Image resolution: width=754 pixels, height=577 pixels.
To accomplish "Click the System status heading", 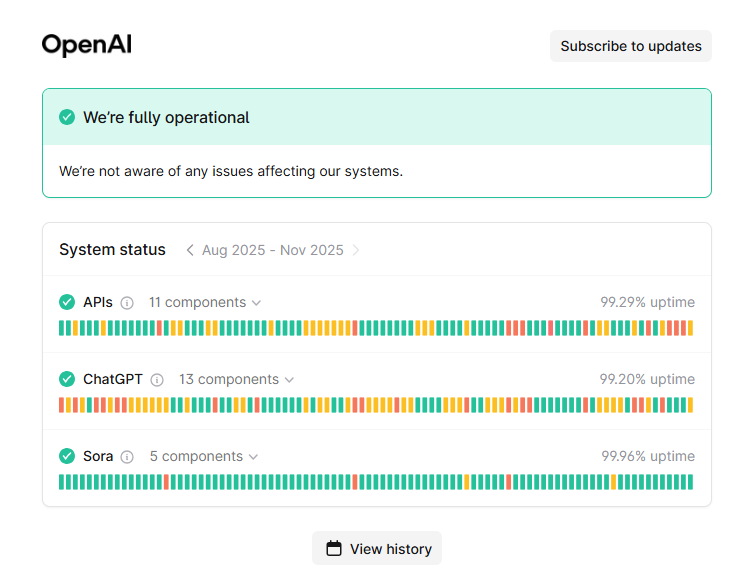I will [x=112, y=250].
